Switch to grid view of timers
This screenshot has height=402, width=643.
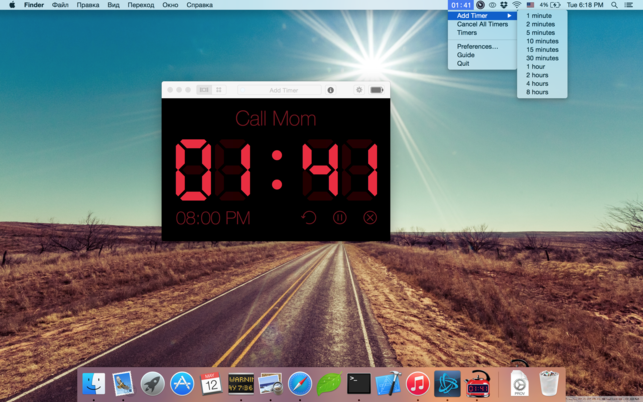click(219, 90)
